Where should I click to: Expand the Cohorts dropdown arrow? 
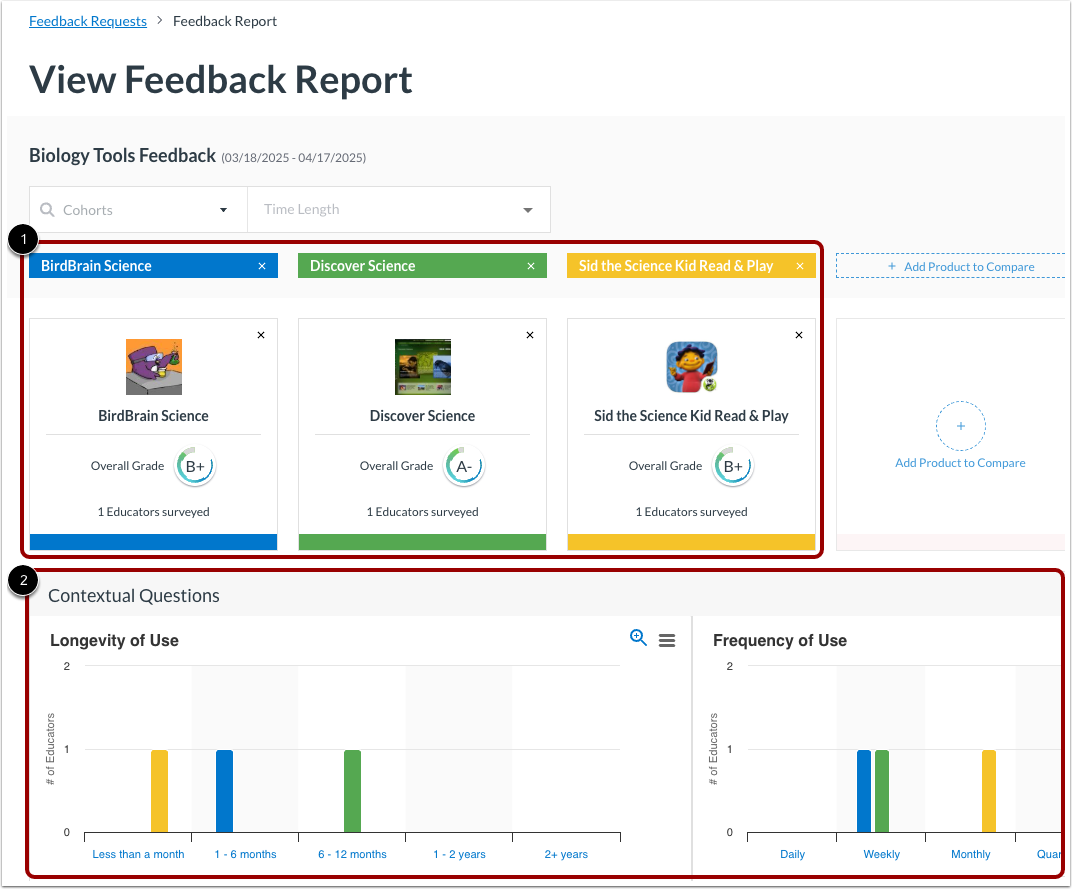[223, 210]
